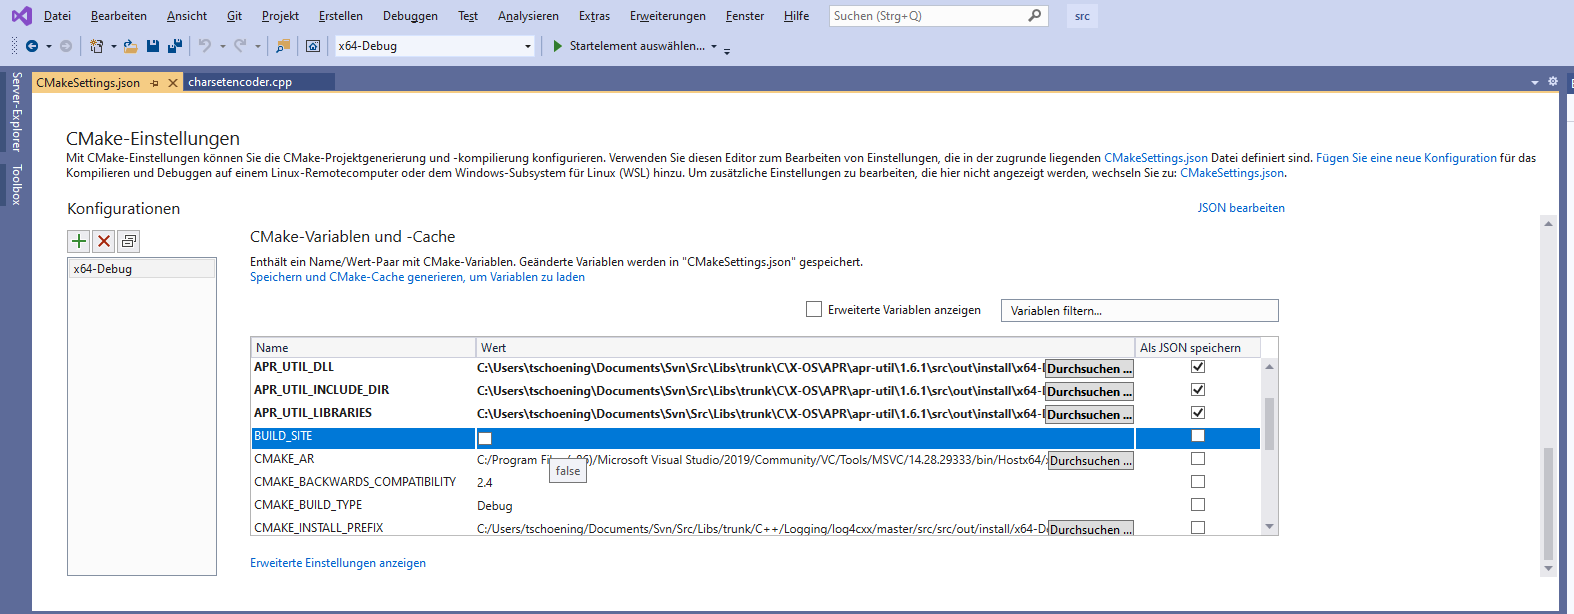The image size is (1574, 614).
Task: Click the variable table scroll down arrow
Action: (1269, 526)
